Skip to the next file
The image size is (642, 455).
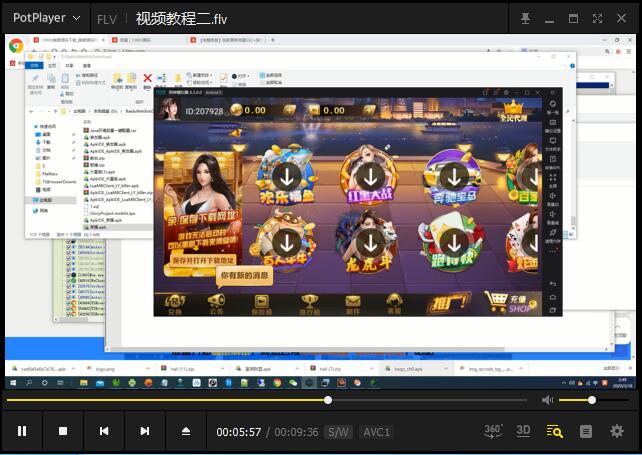(x=145, y=431)
